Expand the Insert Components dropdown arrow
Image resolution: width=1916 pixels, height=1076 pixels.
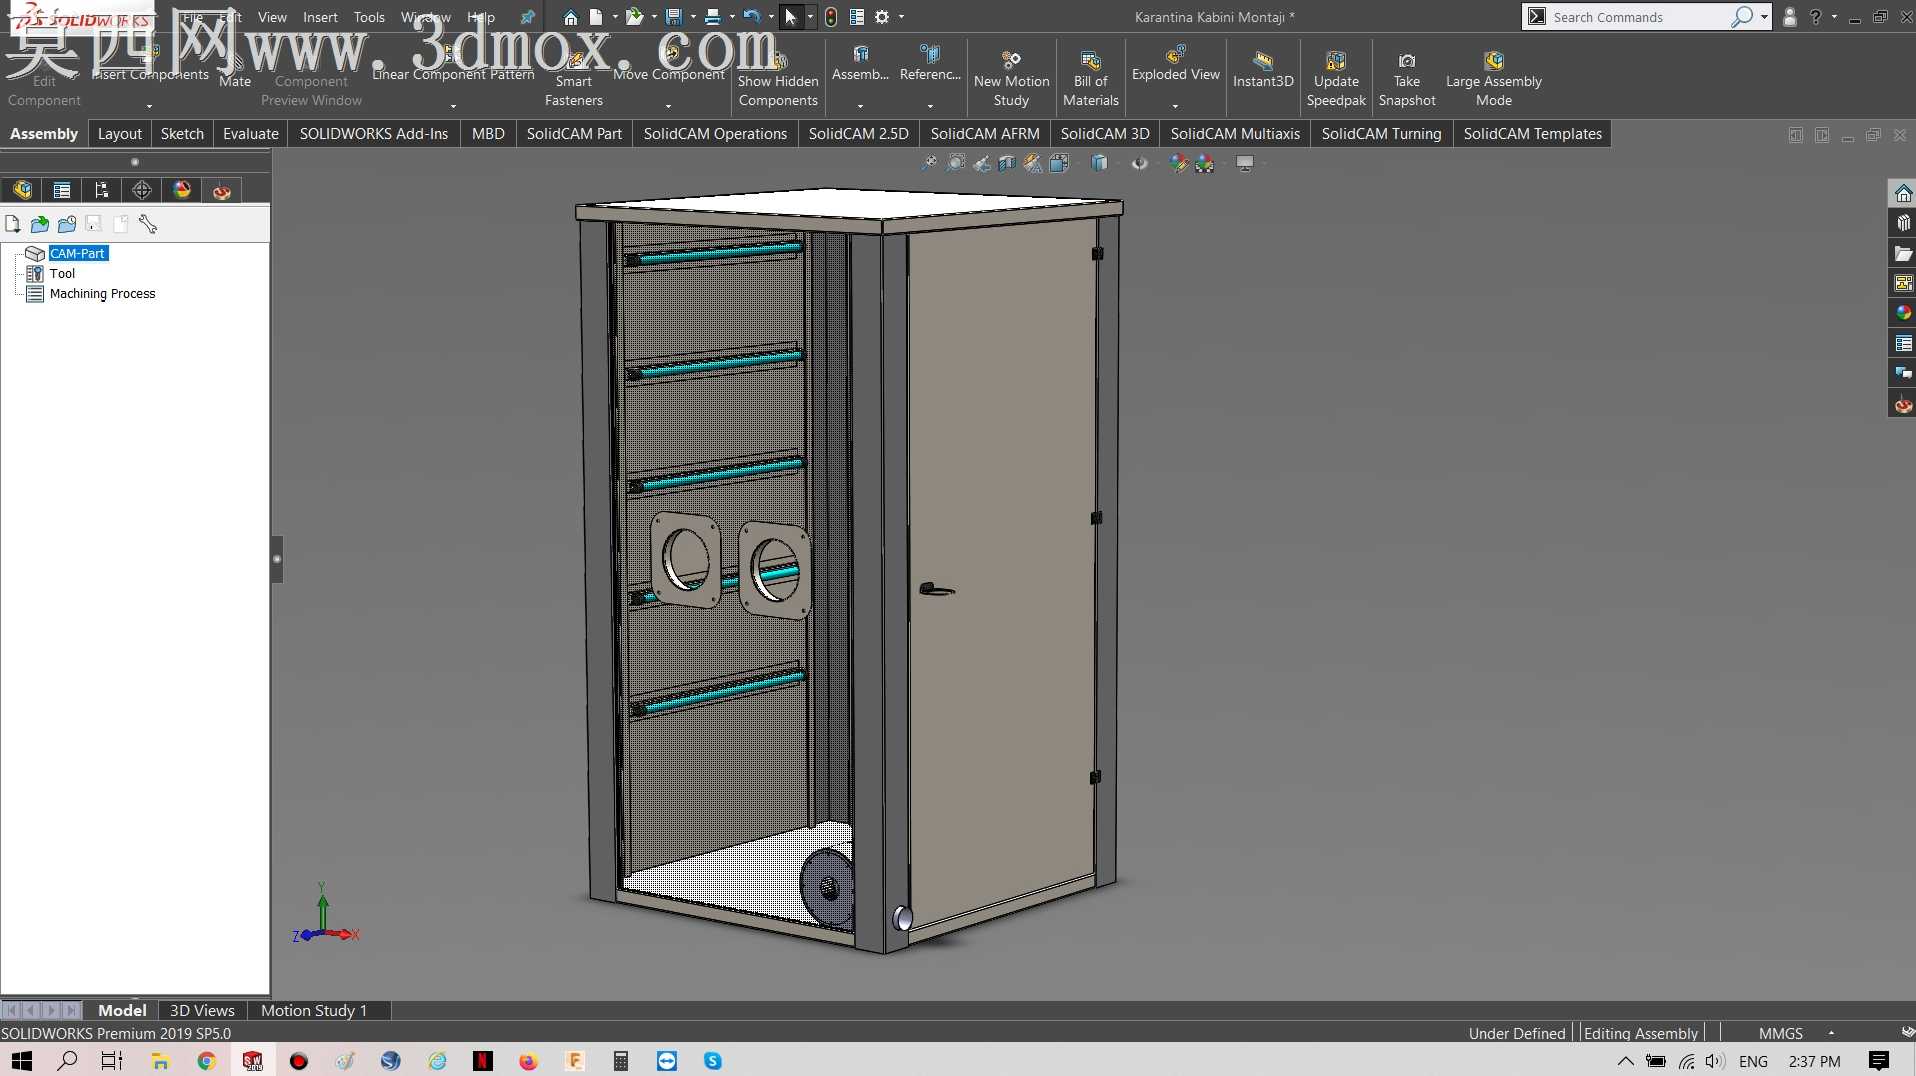[x=150, y=105]
